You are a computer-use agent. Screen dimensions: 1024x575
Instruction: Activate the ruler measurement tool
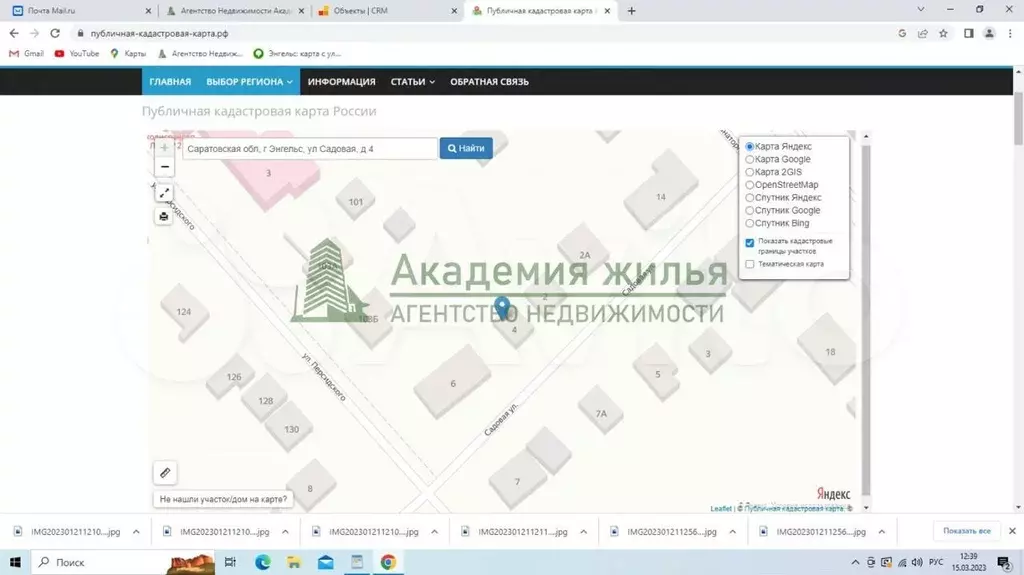(x=165, y=473)
